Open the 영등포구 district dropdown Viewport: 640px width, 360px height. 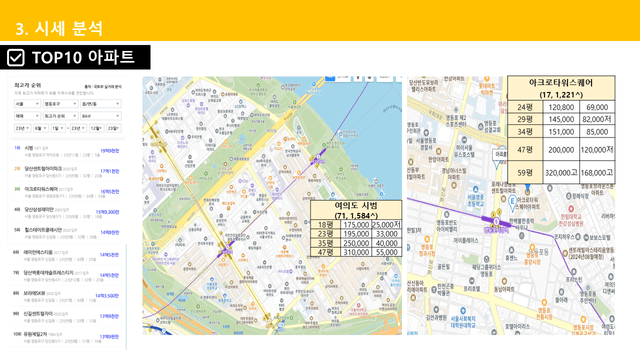tap(60, 104)
